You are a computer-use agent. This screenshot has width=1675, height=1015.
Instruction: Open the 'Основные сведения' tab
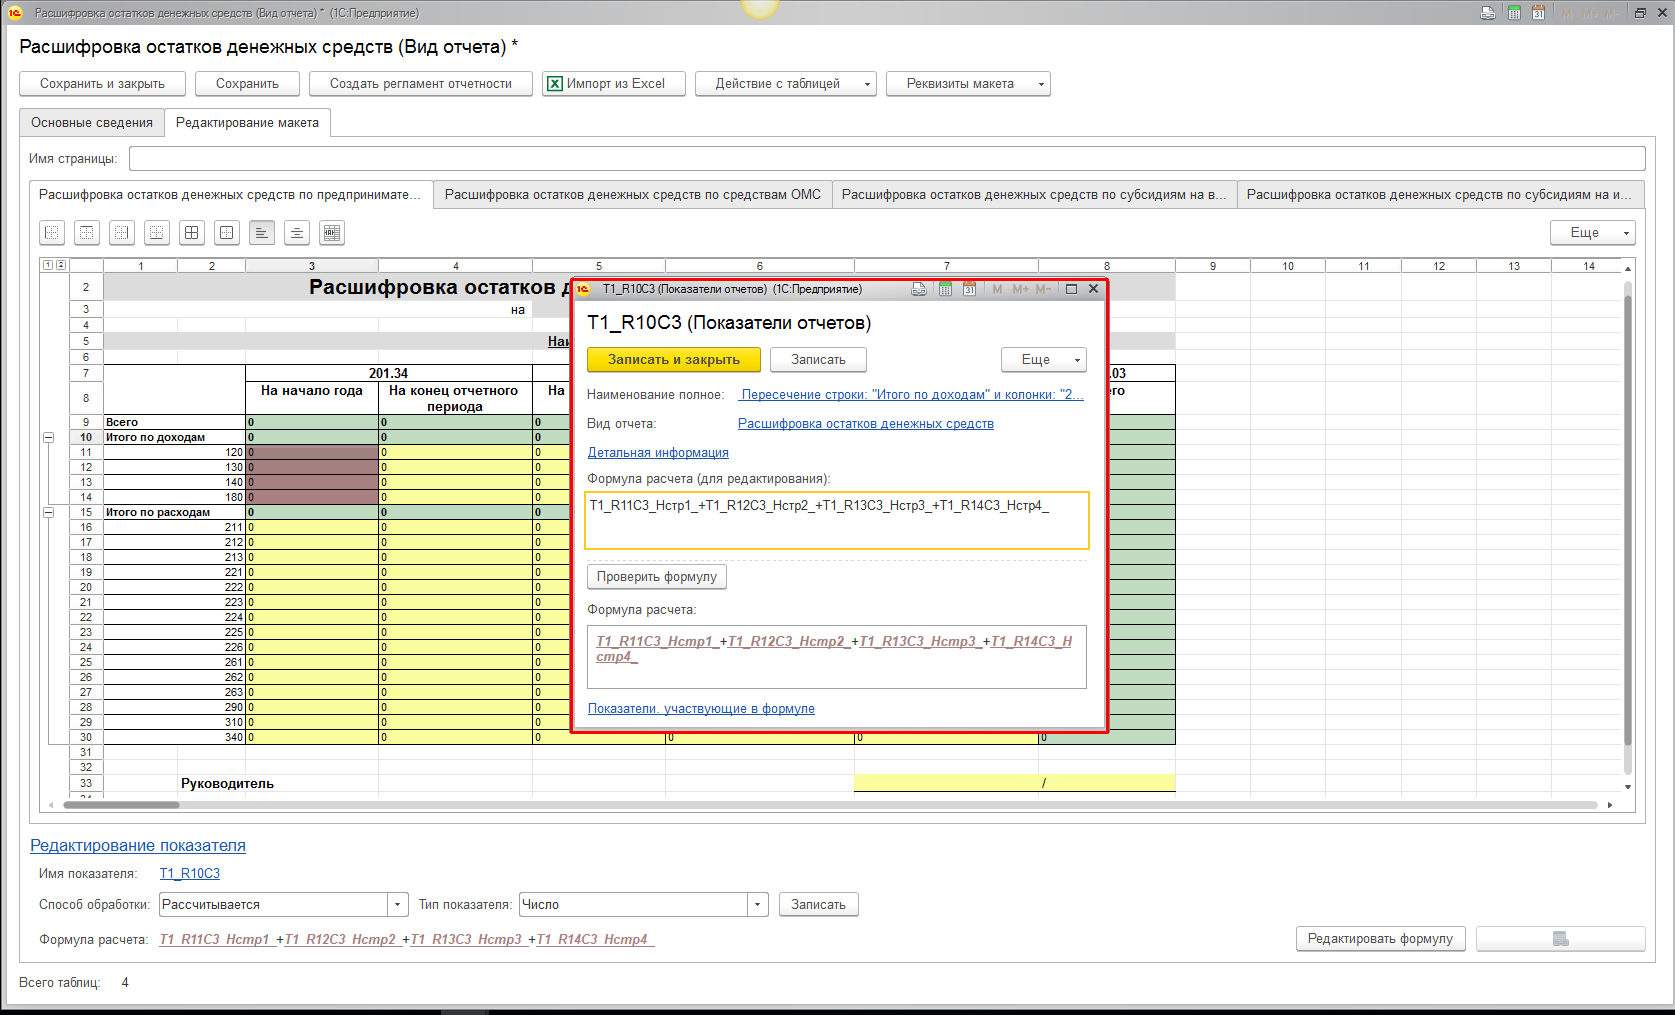[x=92, y=123]
